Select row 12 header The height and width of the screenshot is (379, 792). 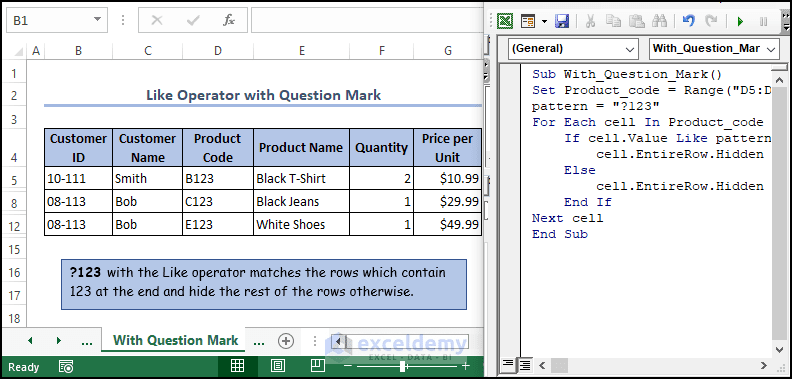pyautogui.click(x=14, y=226)
